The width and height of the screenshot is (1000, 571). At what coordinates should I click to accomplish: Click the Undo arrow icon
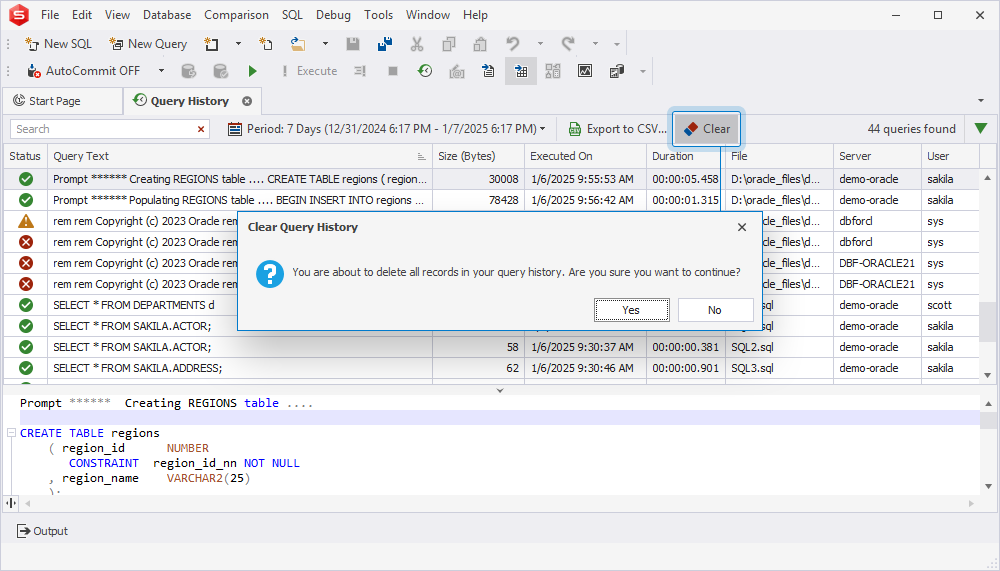point(512,44)
